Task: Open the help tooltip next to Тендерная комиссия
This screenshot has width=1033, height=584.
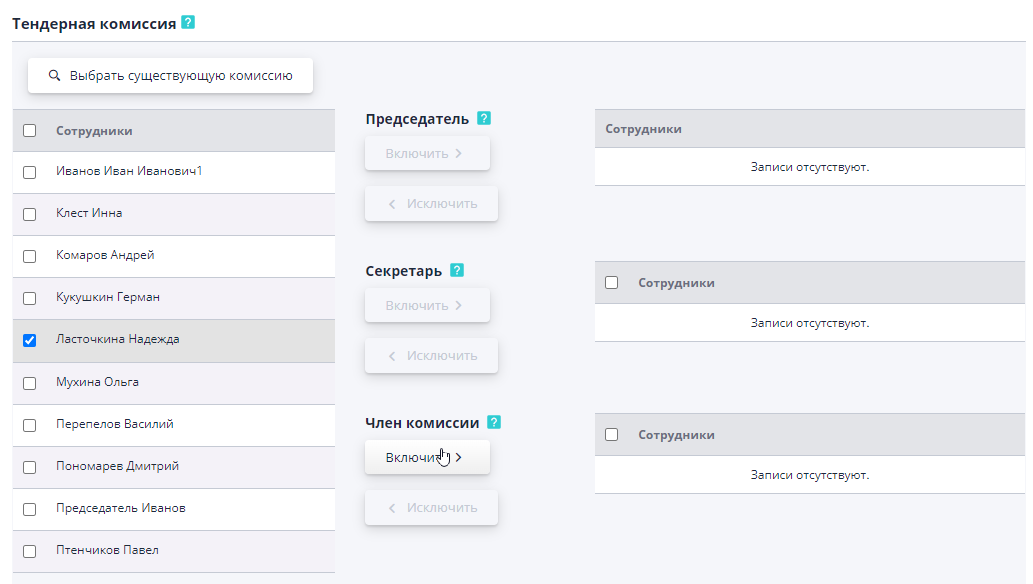Action: (186, 20)
